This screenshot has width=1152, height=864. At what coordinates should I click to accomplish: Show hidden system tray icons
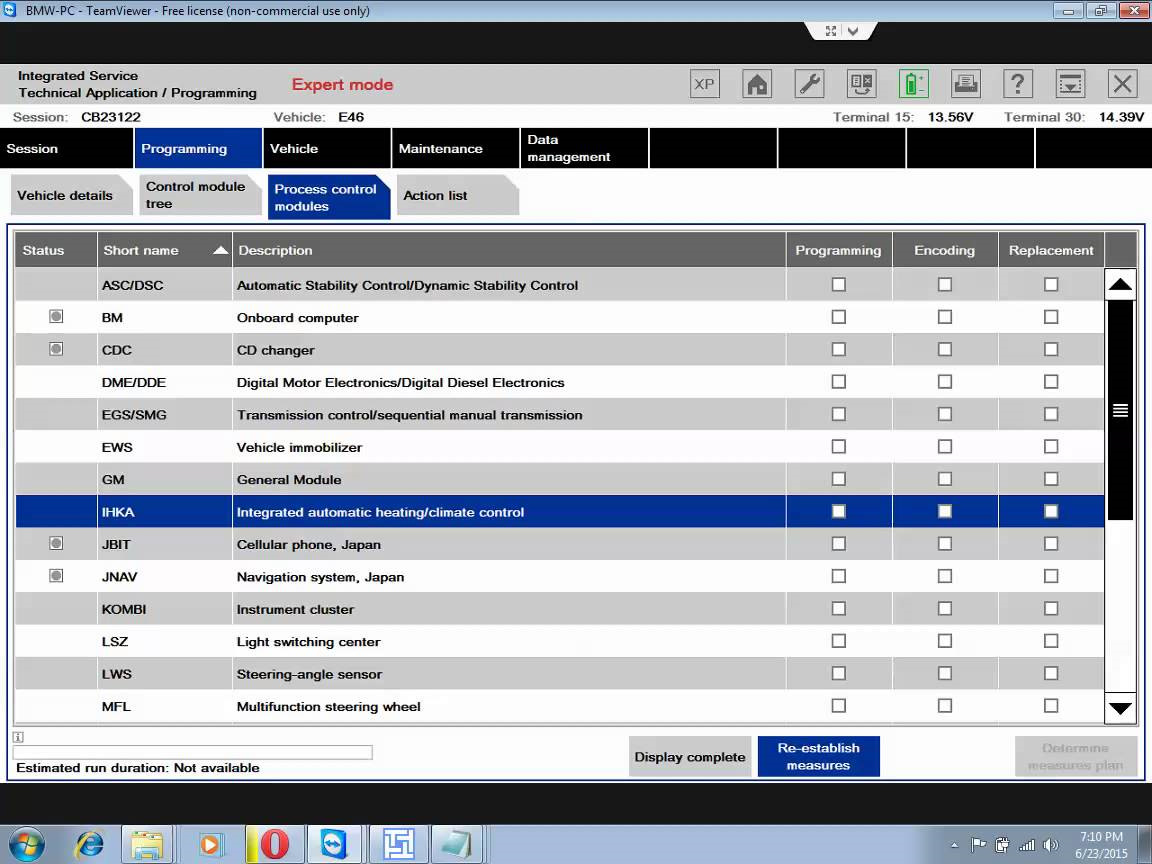coord(954,846)
